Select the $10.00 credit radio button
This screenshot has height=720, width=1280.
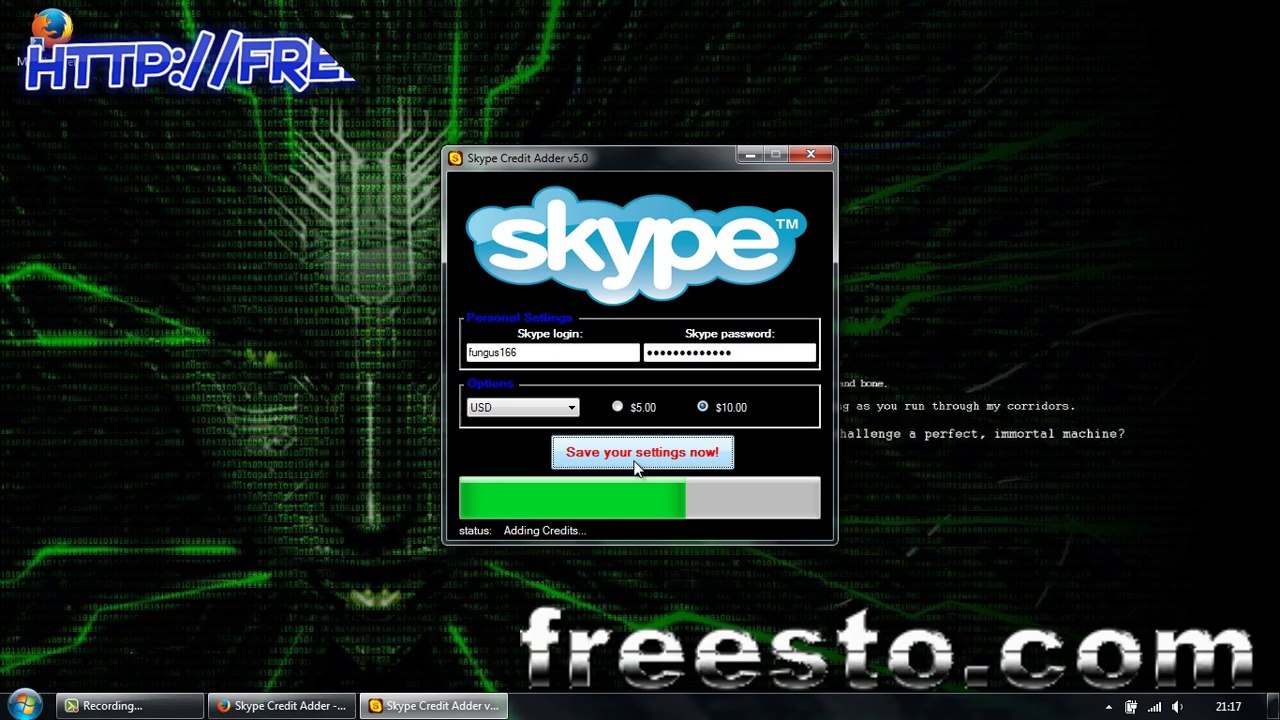[x=703, y=406]
